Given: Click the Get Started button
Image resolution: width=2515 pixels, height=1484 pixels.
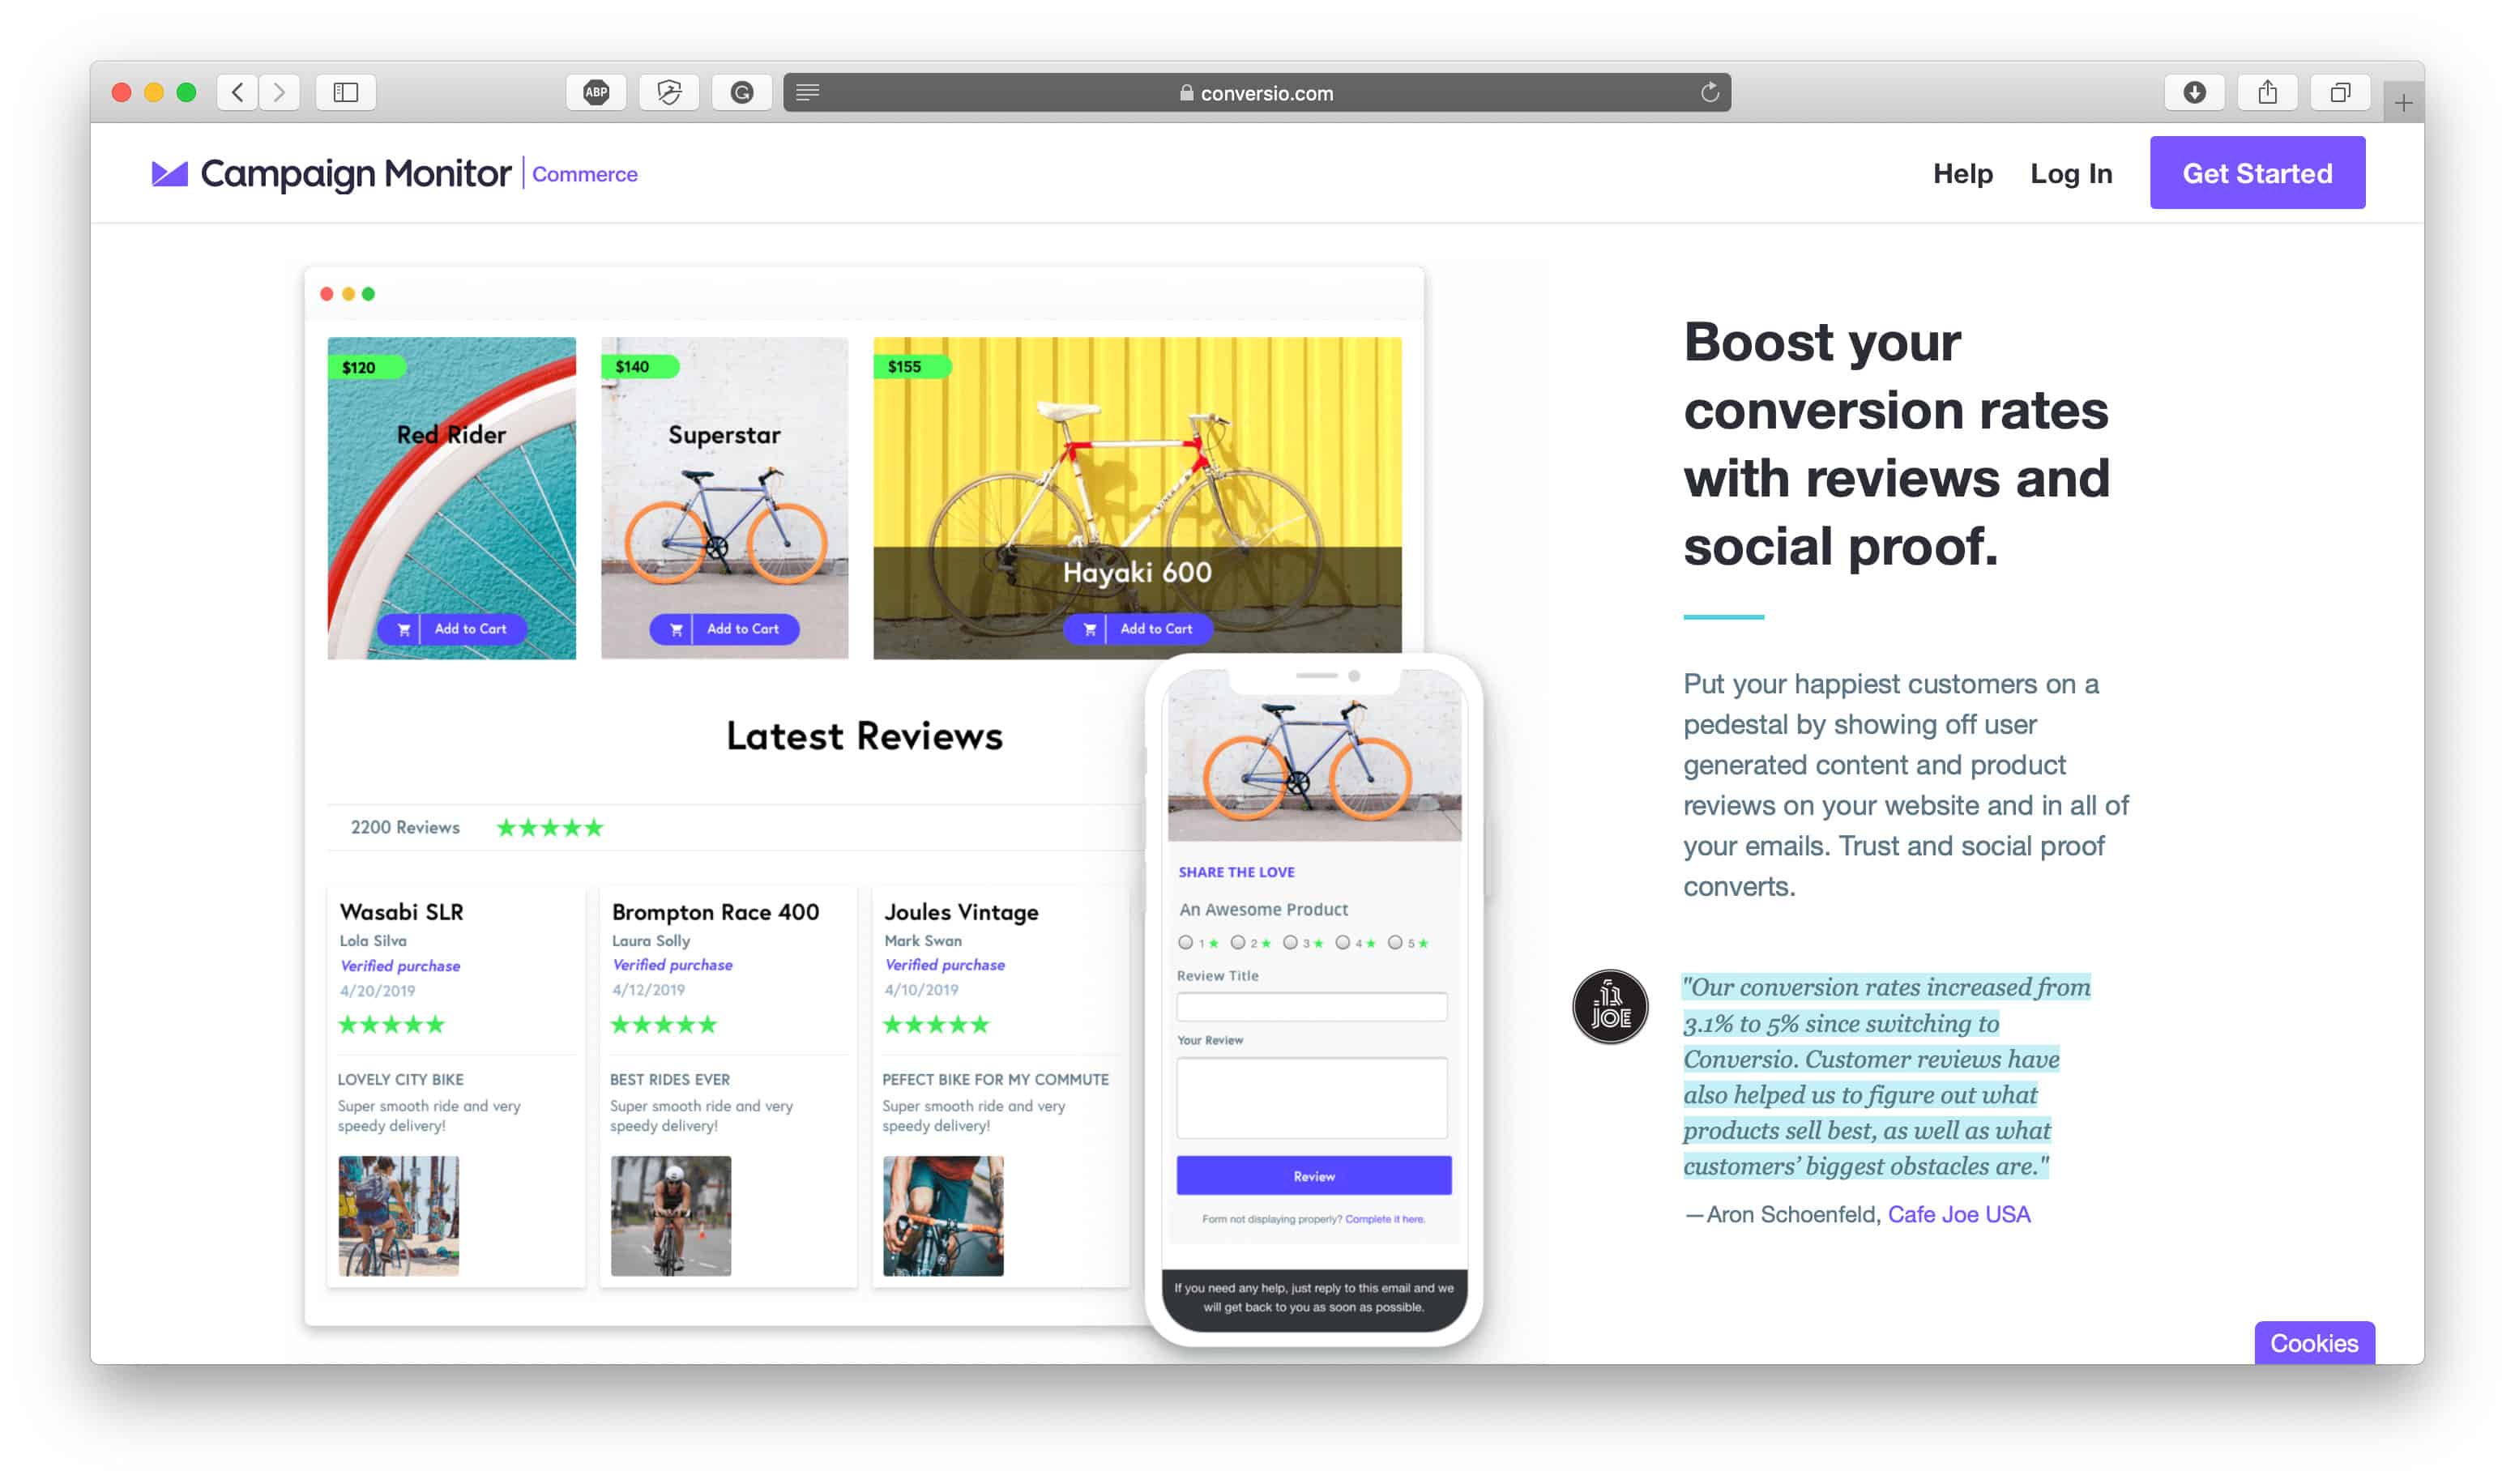Looking at the screenshot, I should [2257, 173].
